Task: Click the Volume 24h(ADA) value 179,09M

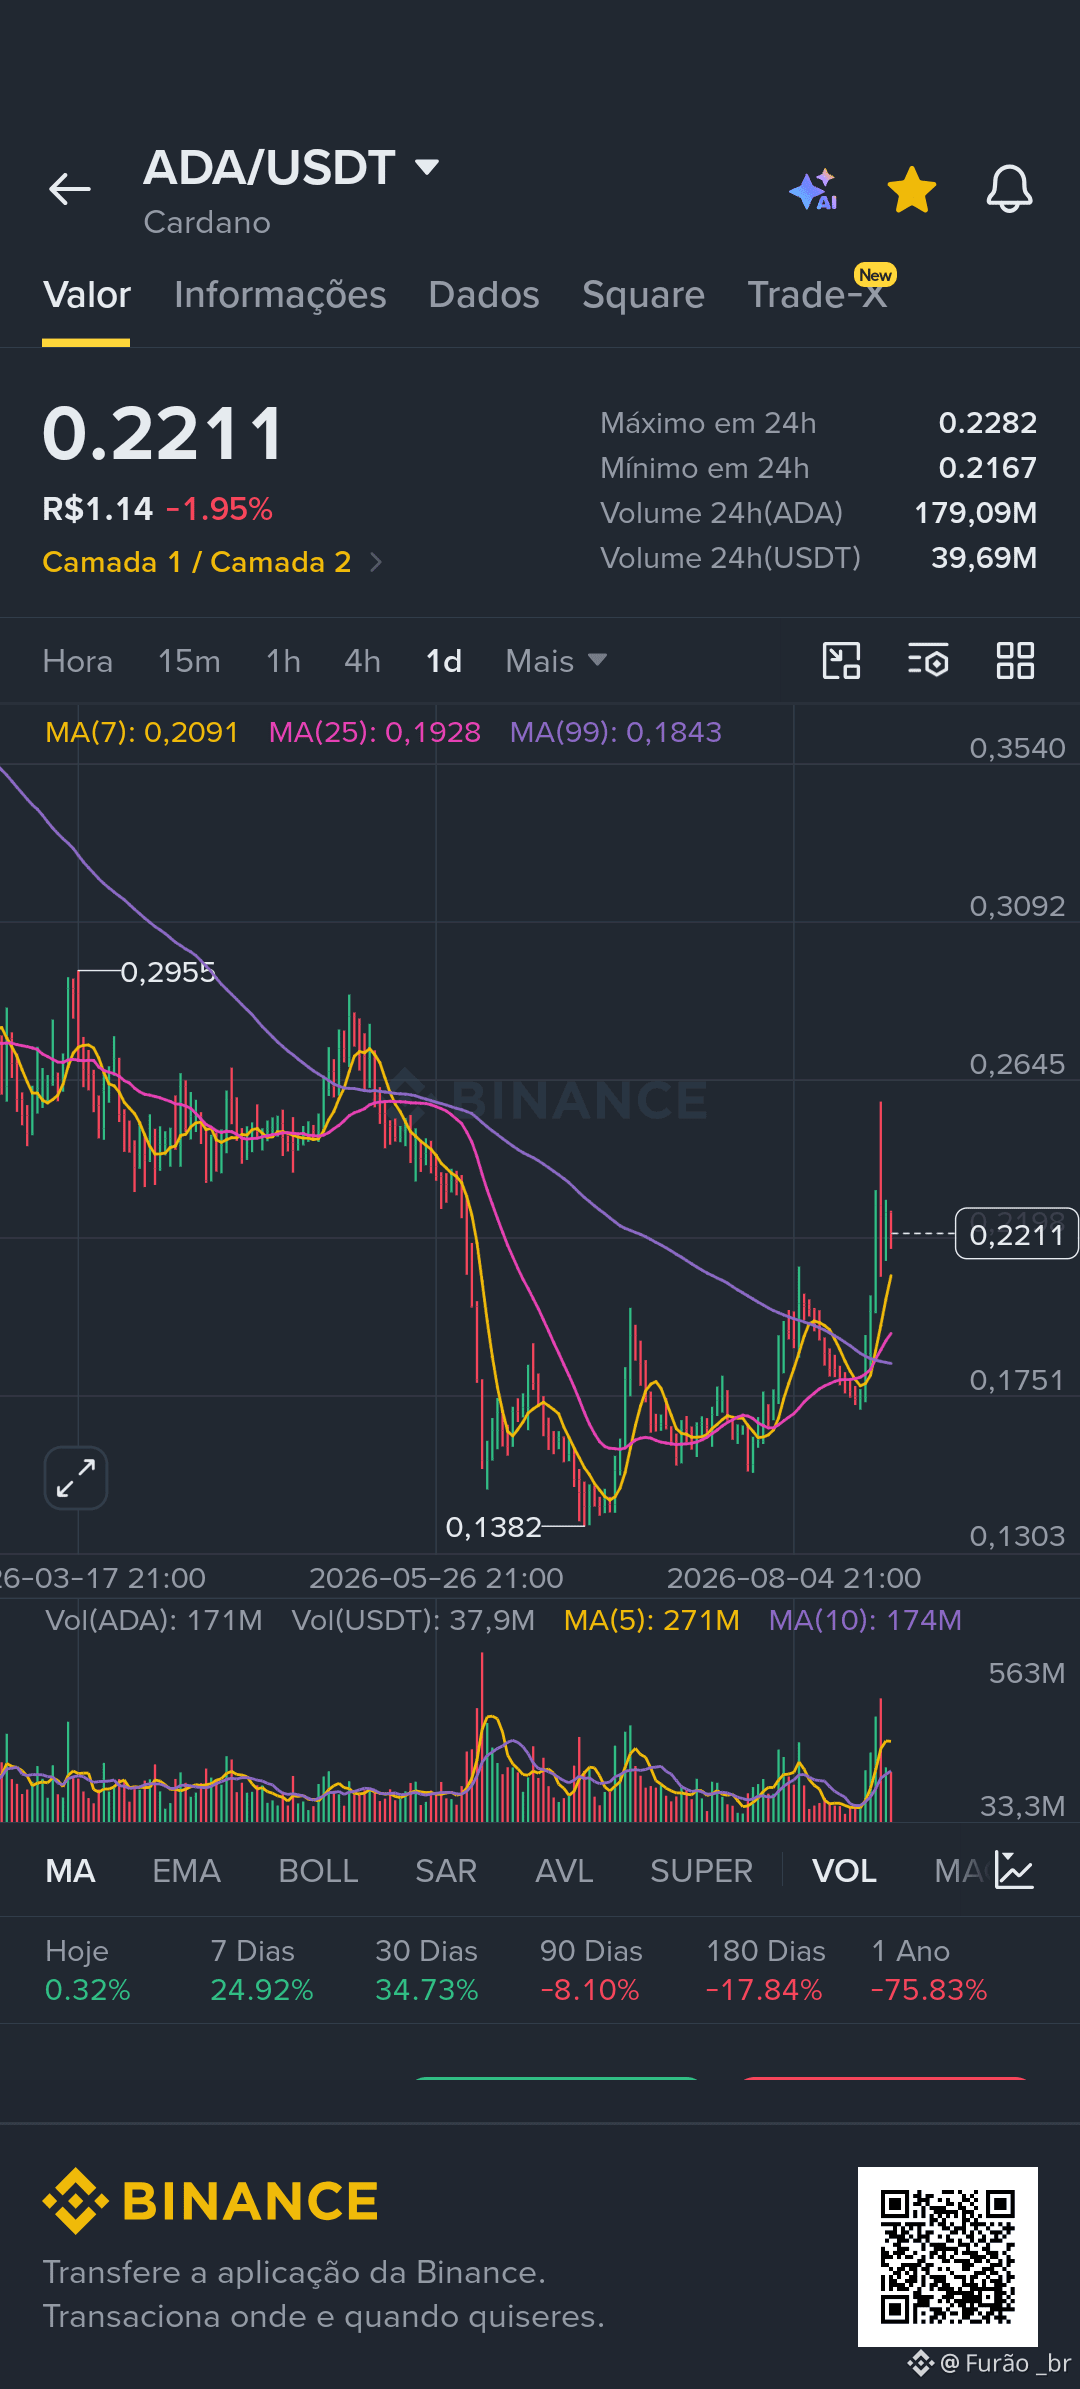Action: pos(976,513)
